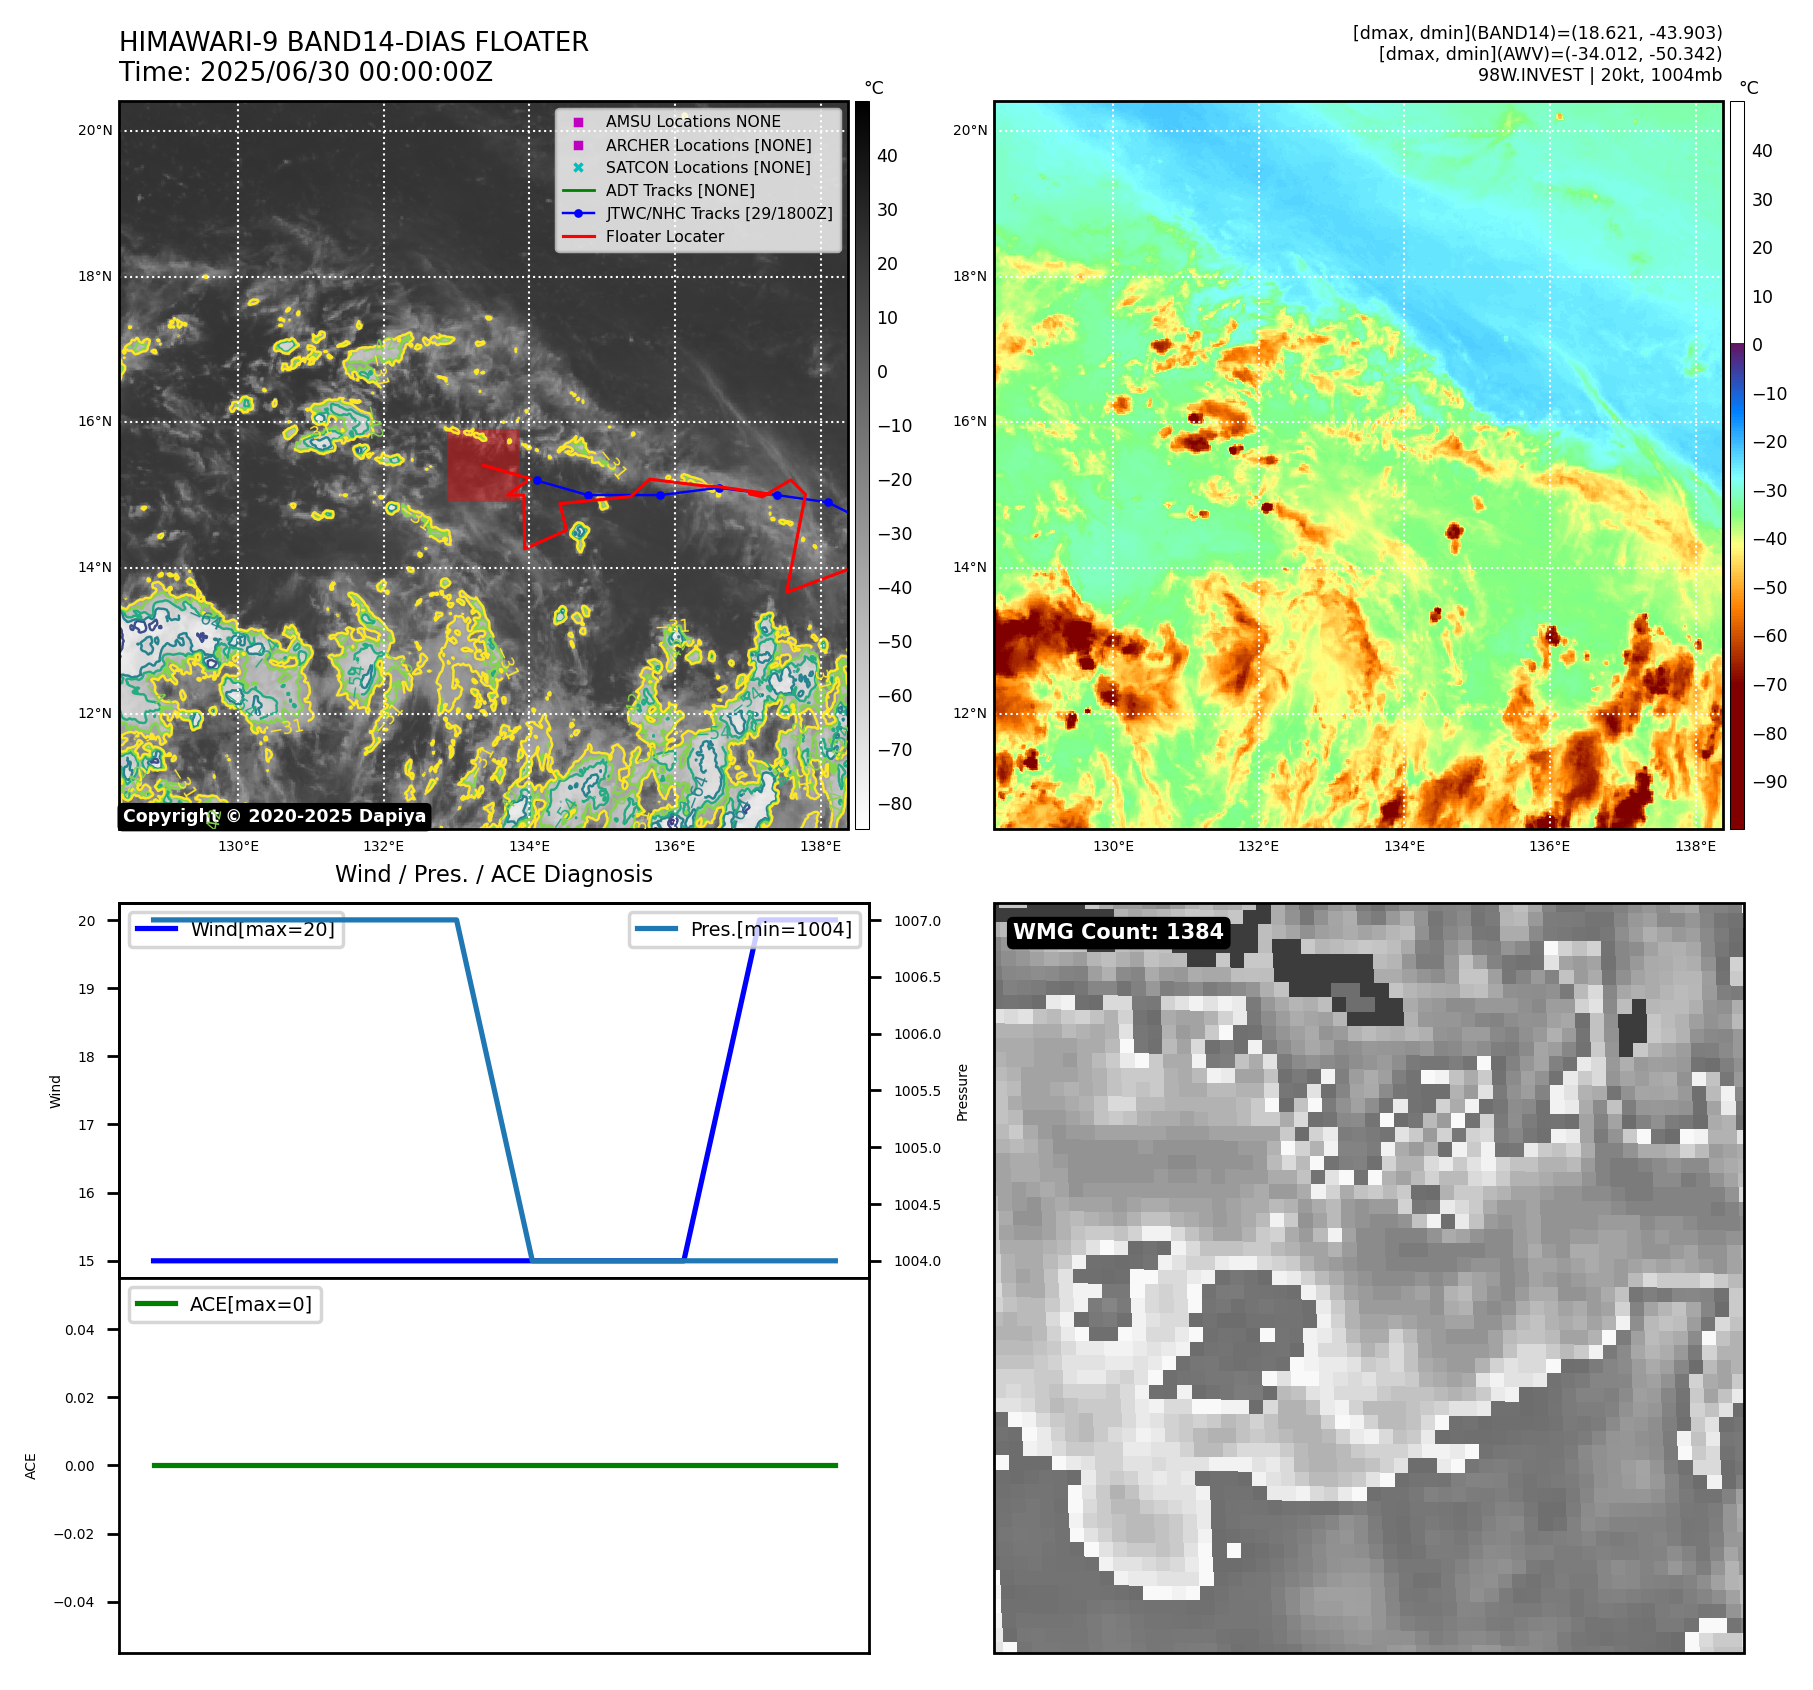The height and width of the screenshot is (1690, 1813).
Task: Click the Pres.[min=1004] legend line sample
Action: pos(657,929)
